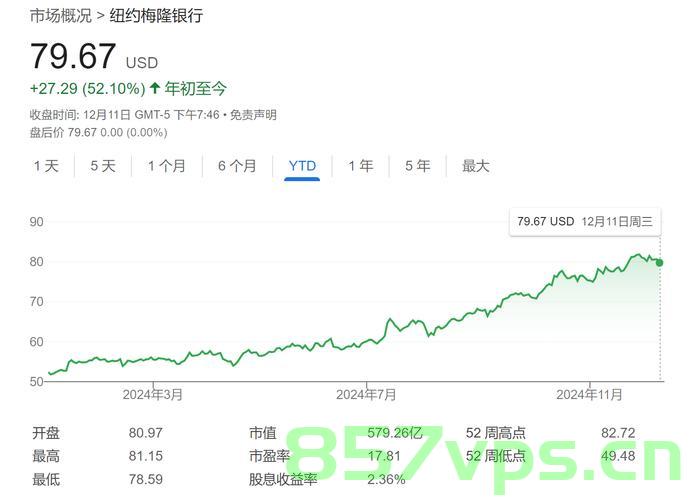This screenshot has width=698, height=500.
Task: Select the 1 个月 range tab
Action: click(166, 166)
